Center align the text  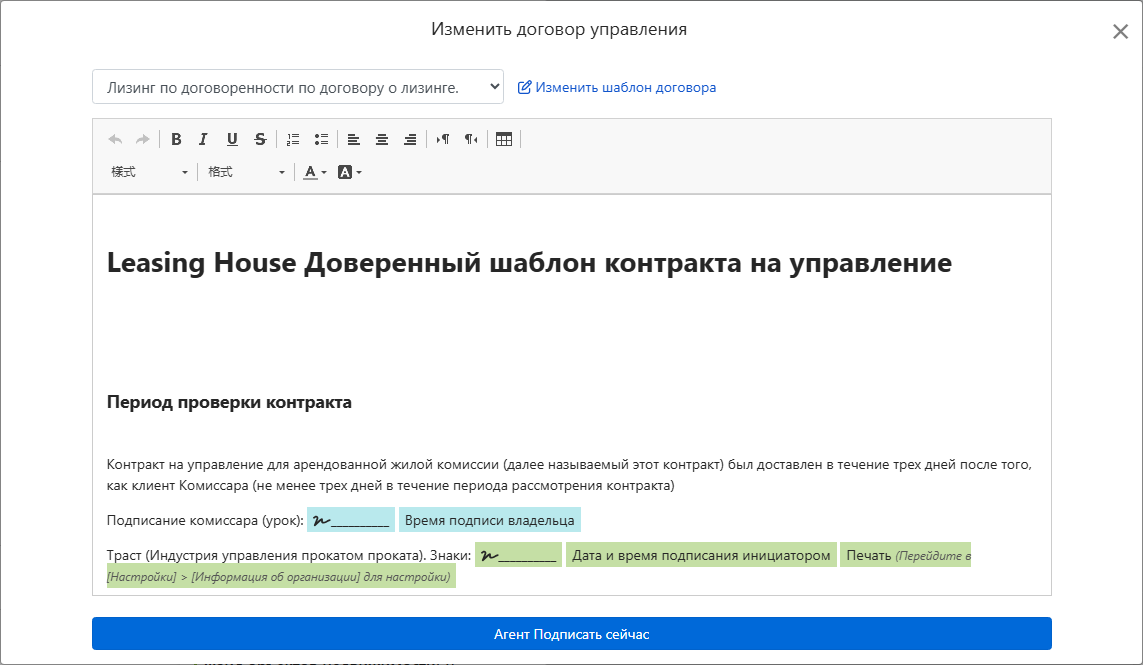coord(382,139)
